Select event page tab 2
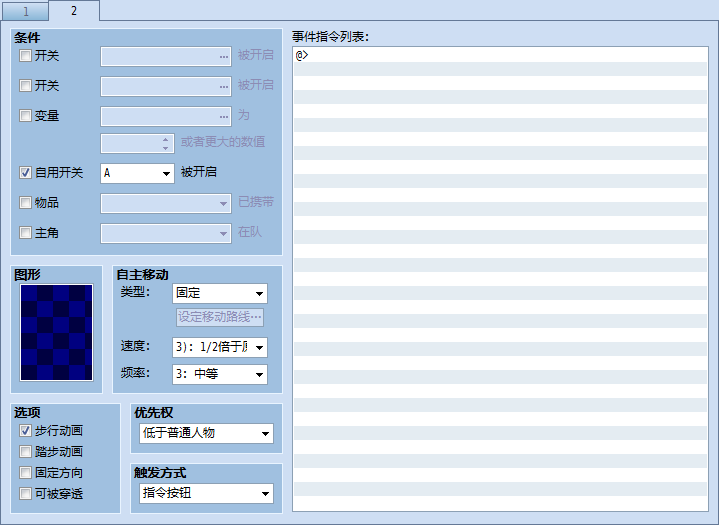Image resolution: width=719 pixels, height=525 pixels. pos(74,11)
